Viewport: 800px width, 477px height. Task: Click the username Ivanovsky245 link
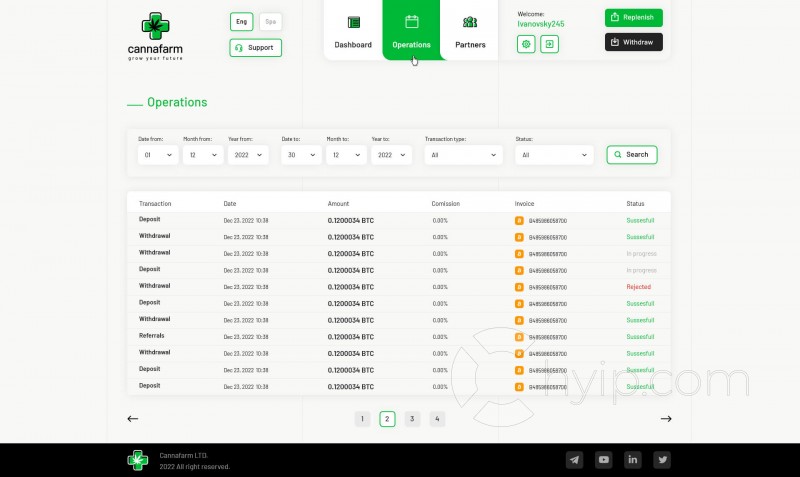pyautogui.click(x=541, y=24)
